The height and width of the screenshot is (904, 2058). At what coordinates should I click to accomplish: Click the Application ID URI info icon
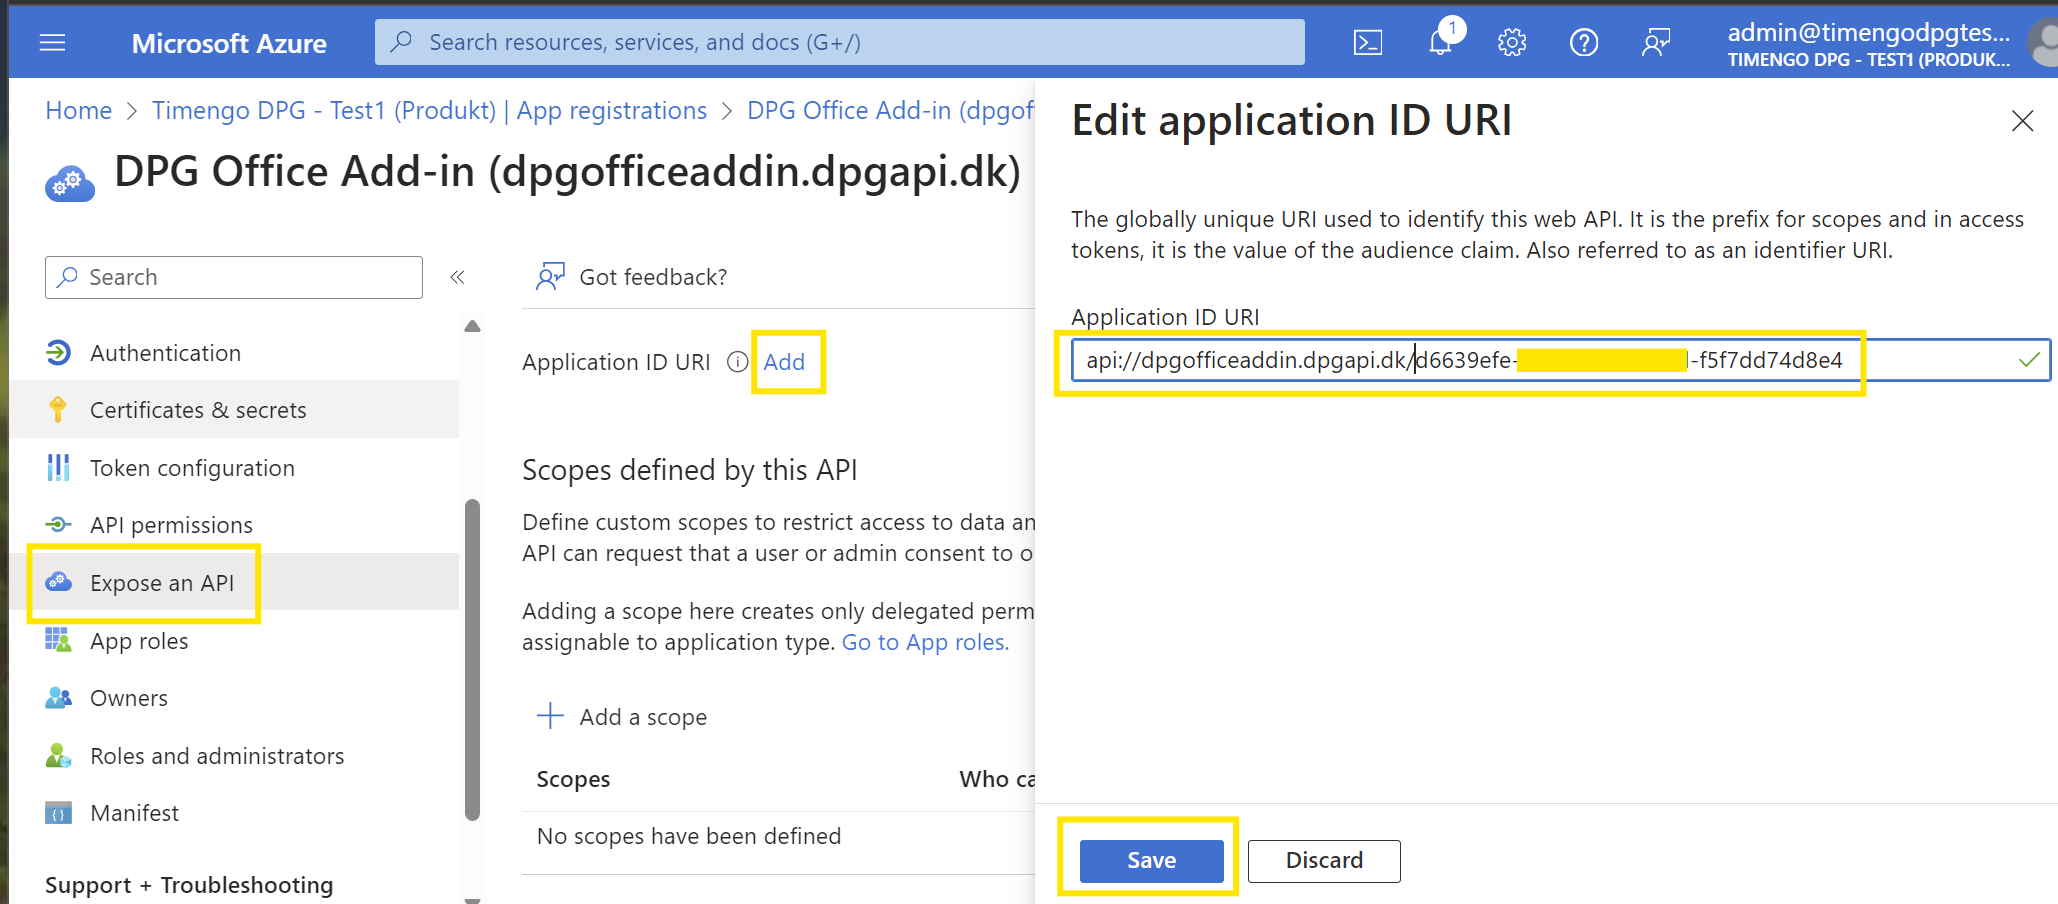(x=737, y=362)
